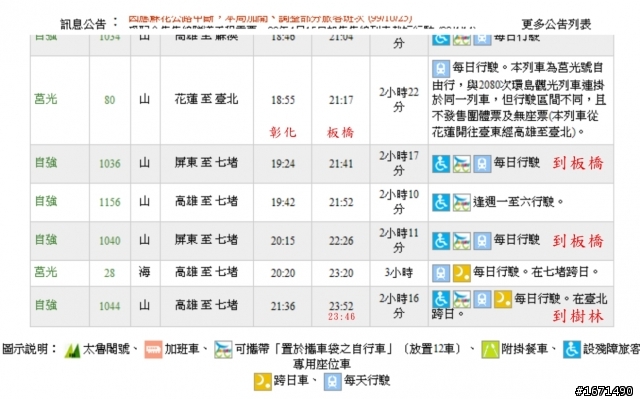This screenshot has height=399, width=640.
Task: Open train number 80 link
Action: (x=109, y=100)
